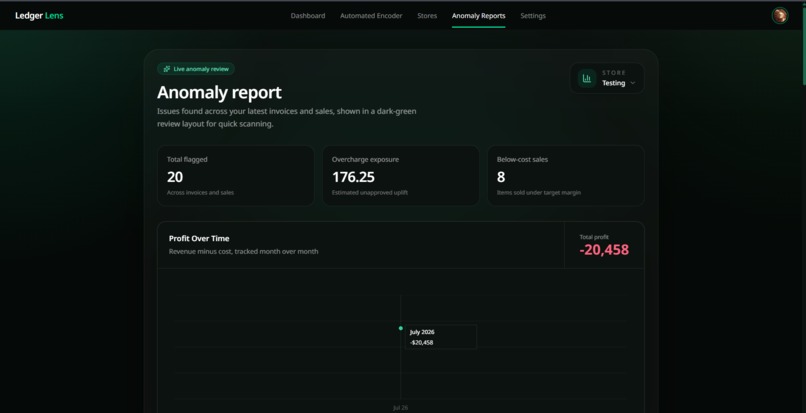Click the 'Estimated unapproved uplift' caption
Image resolution: width=806 pixels, height=413 pixels.
pos(370,192)
